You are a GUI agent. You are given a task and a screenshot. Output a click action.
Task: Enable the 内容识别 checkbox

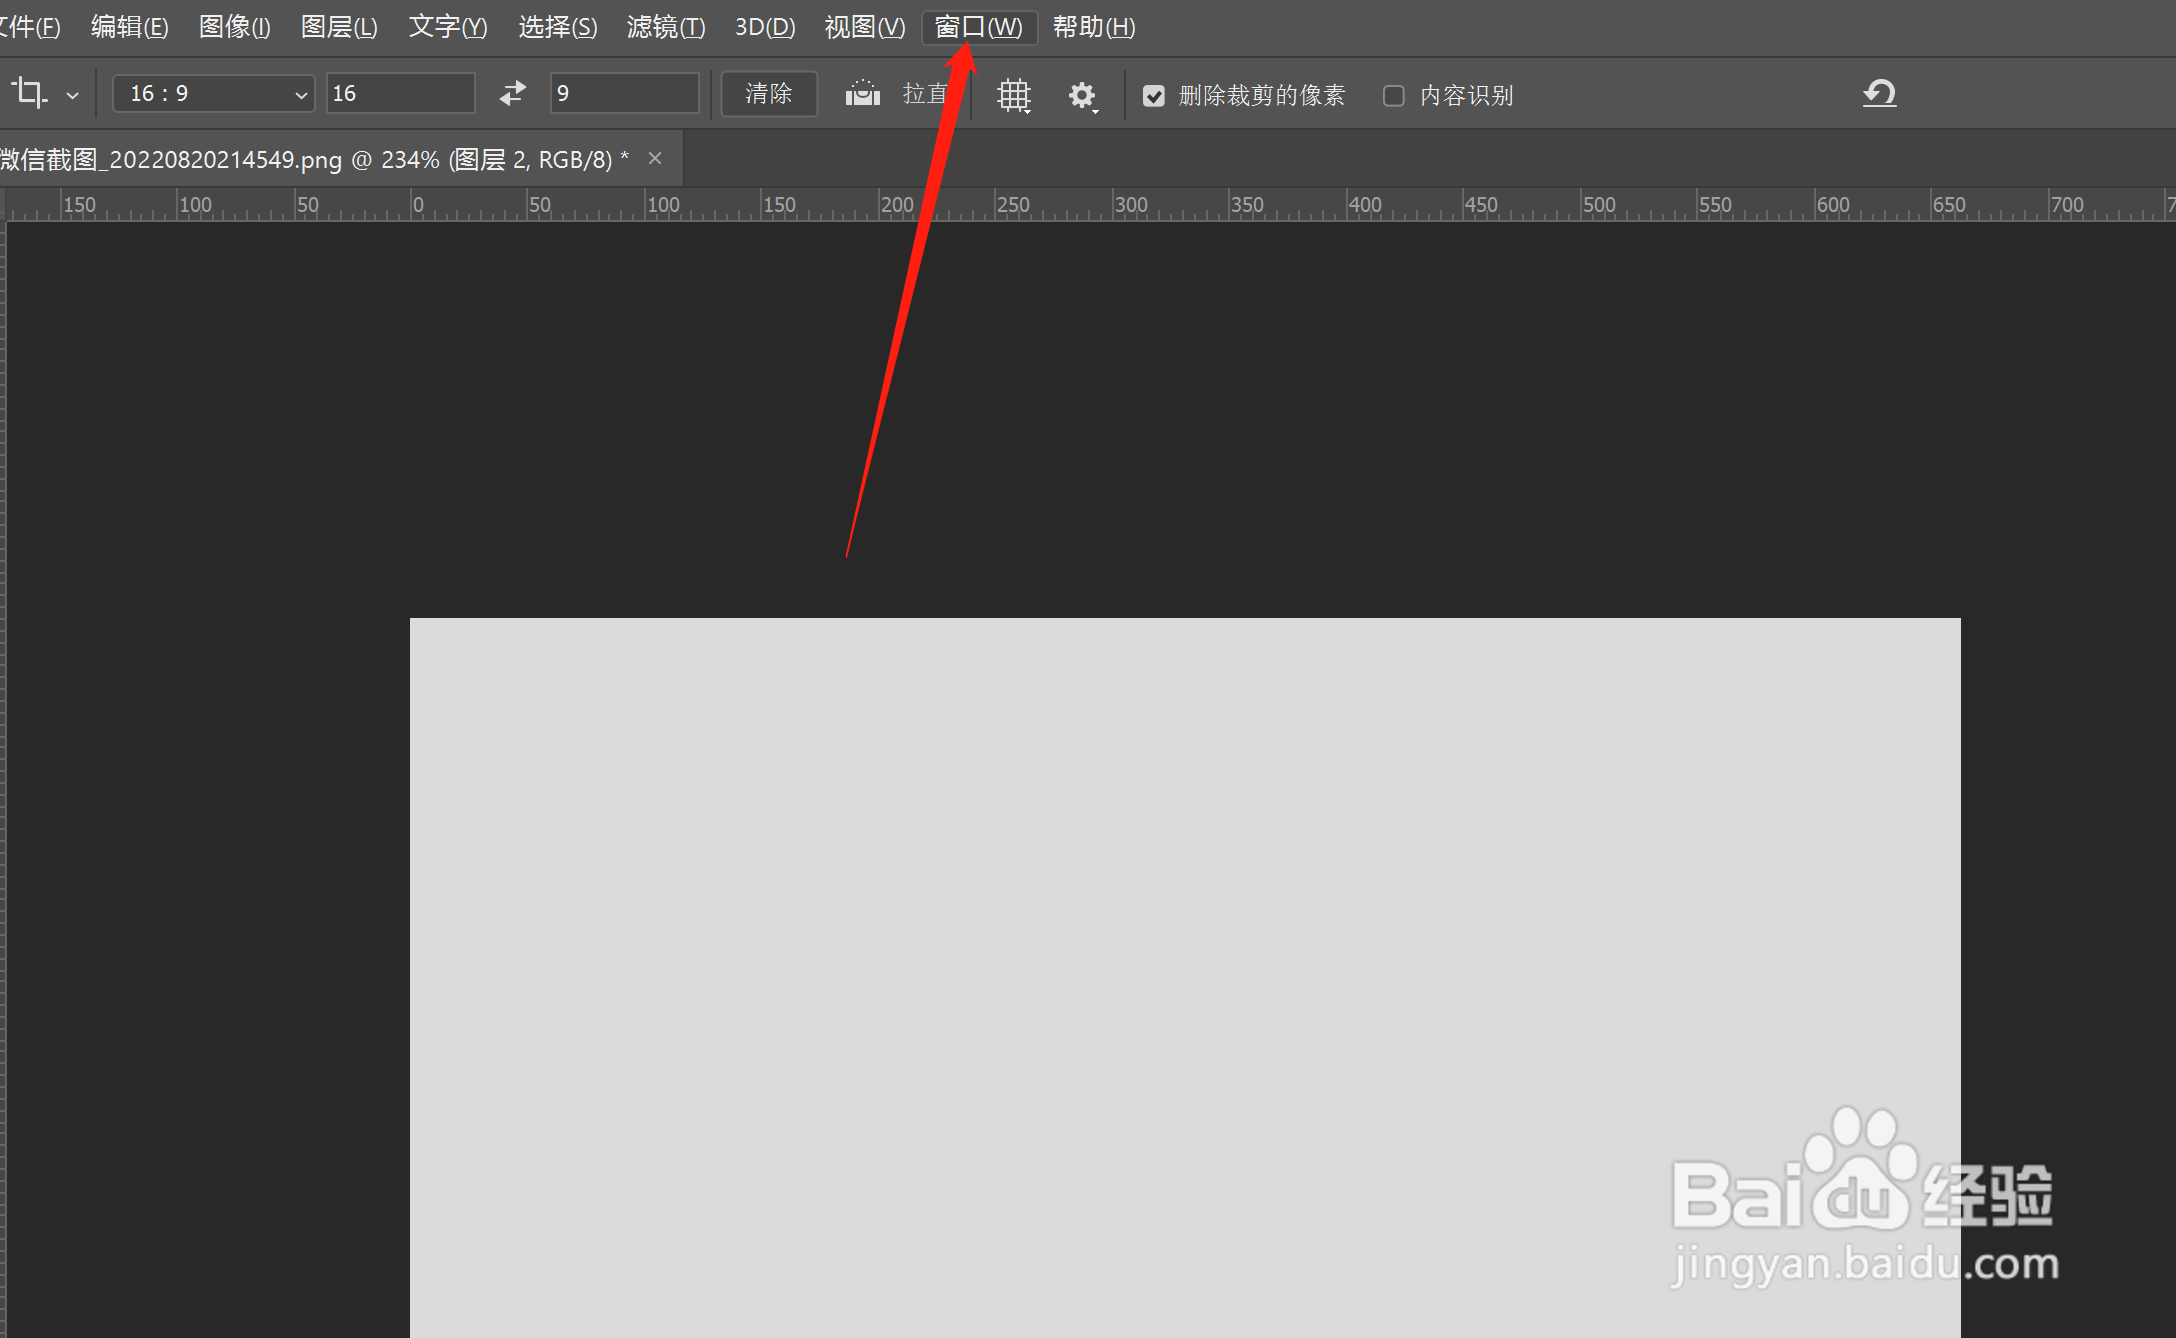pos(1394,96)
